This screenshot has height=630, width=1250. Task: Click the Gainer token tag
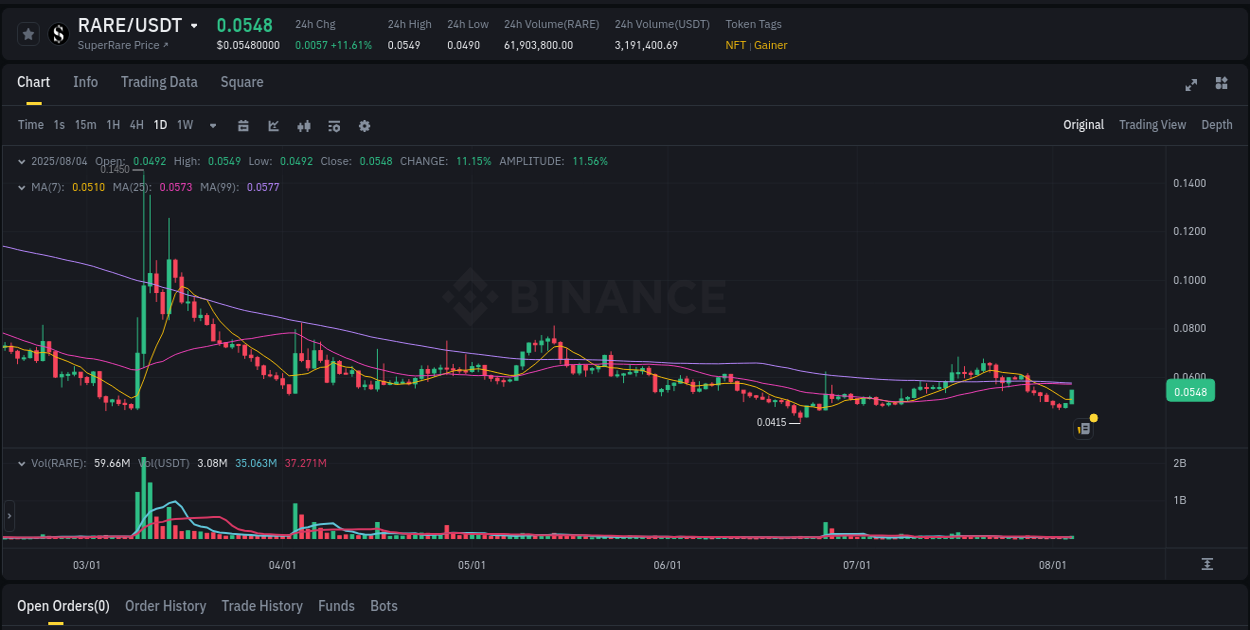(x=770, y=45)
